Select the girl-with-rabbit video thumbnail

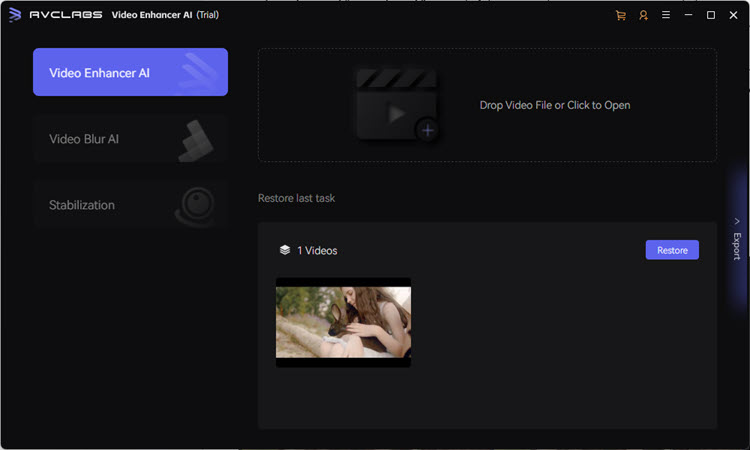(x=343, y=322)
